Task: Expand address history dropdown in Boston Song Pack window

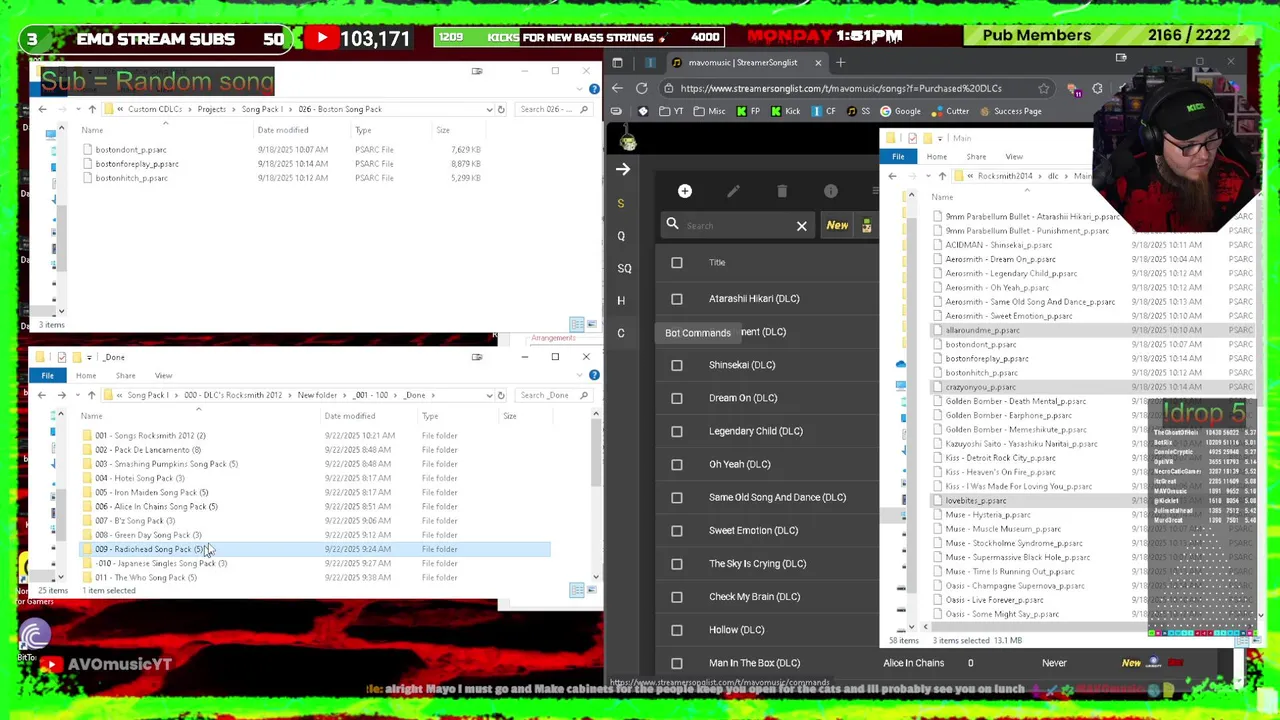Action: (x=489, y=109)
